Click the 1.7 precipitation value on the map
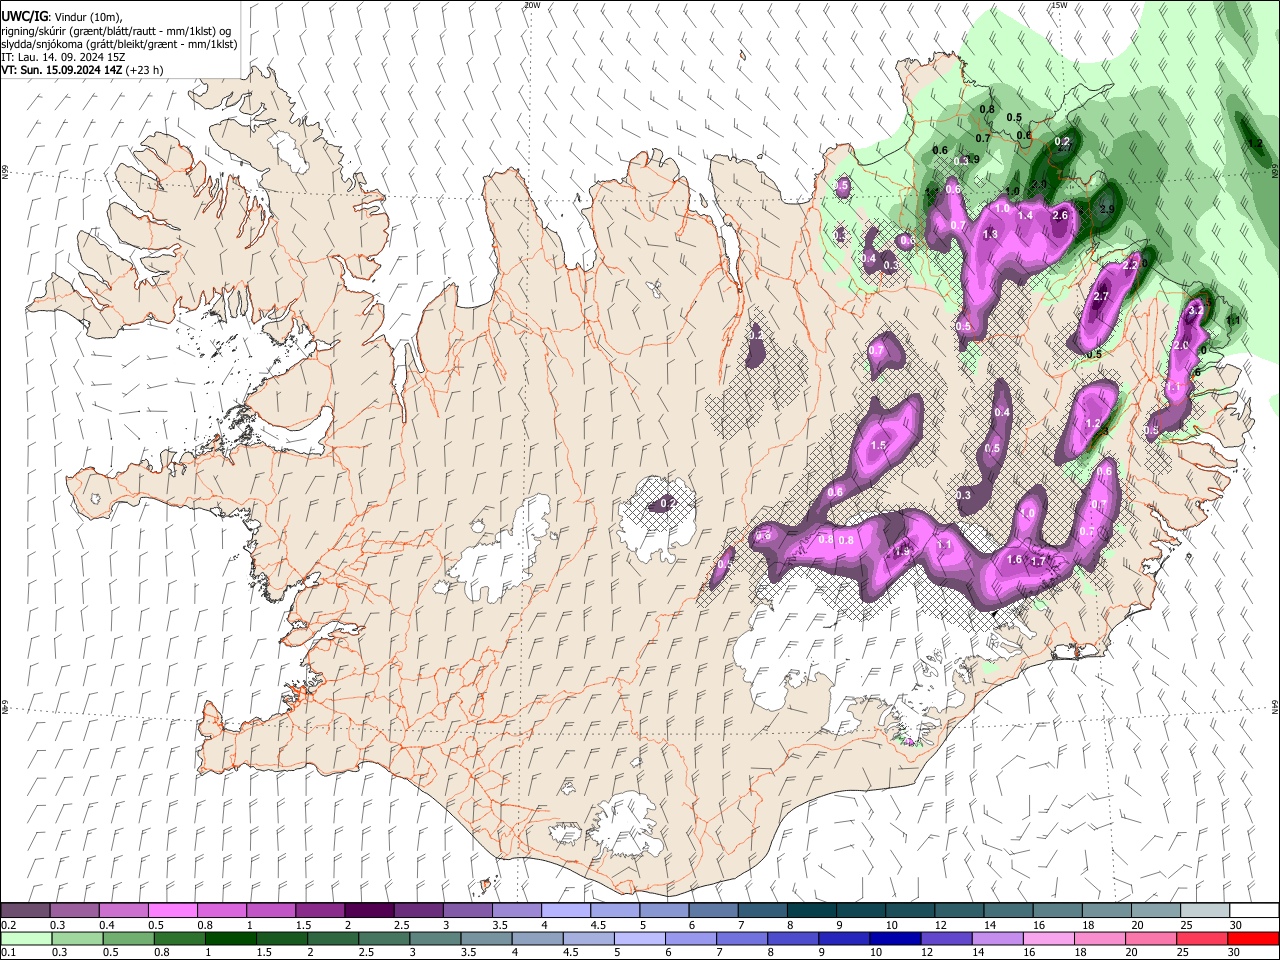Screen dimensions: 1280x960 point(1038,562)
